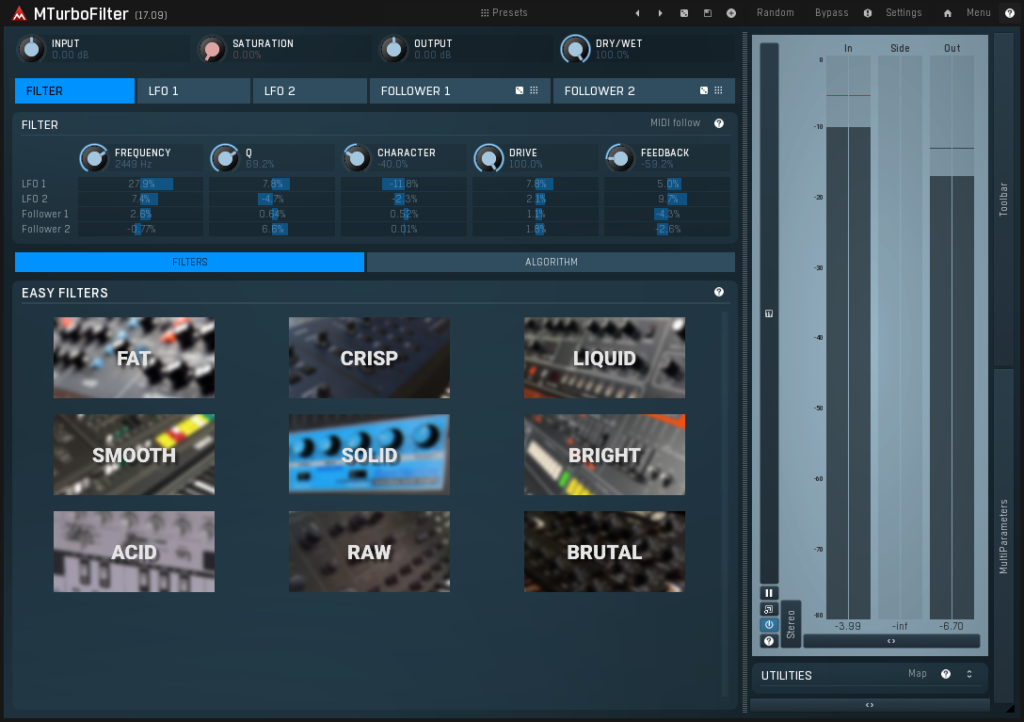Expand the Utilities panel arrows
This screenshot has height=722, width=1024.
click(969, 674)
